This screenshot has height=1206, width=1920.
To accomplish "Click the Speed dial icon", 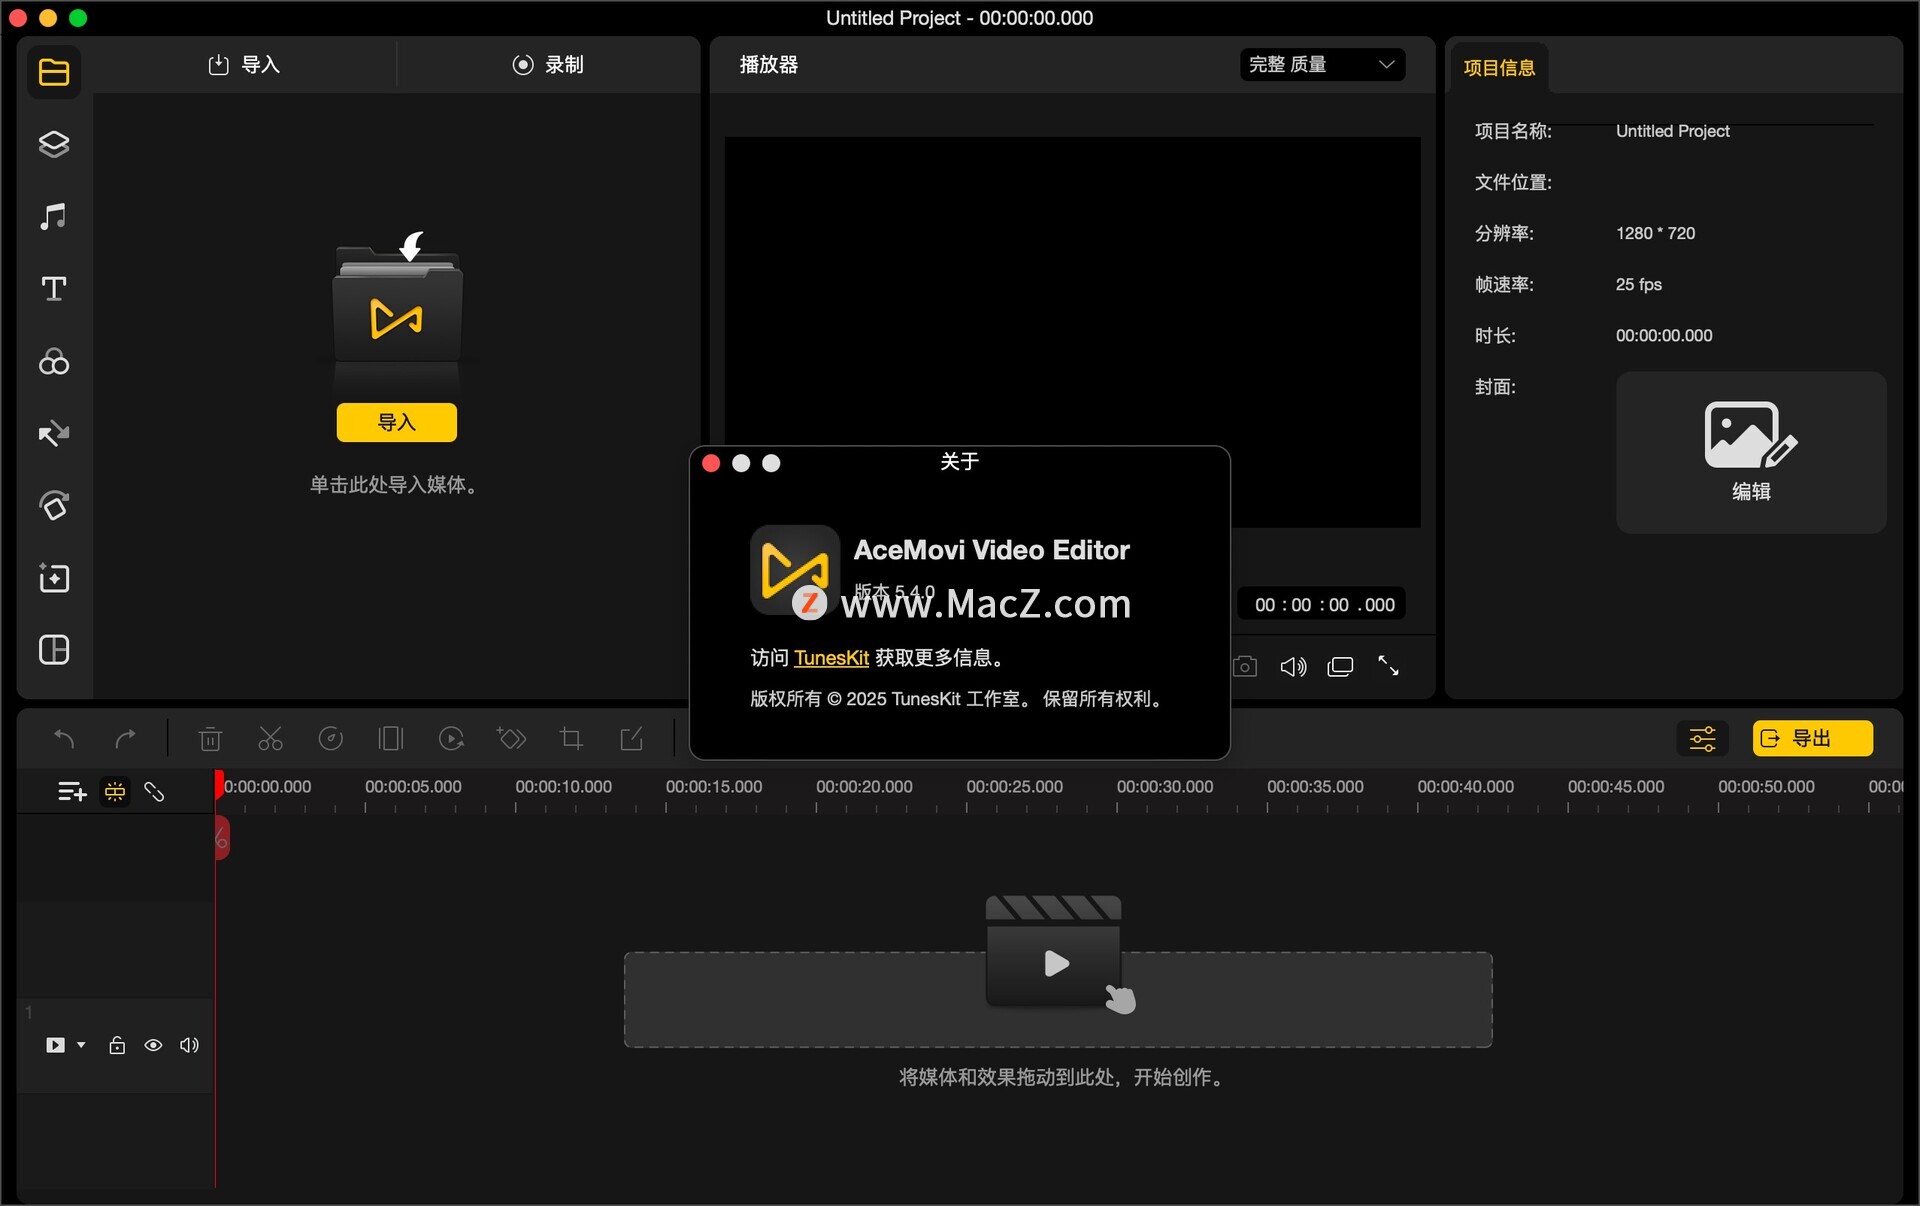I will [330, 739].
